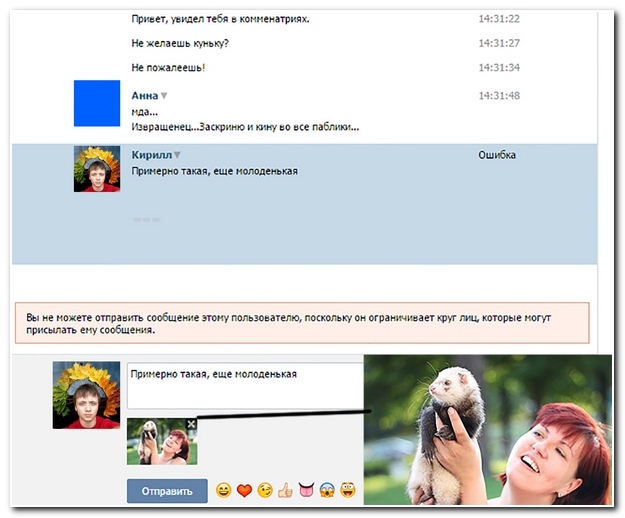625x518 pixels.
Task: Insert the tongue-out emoji
Action: pyautogui.click(x=307, y=490)
